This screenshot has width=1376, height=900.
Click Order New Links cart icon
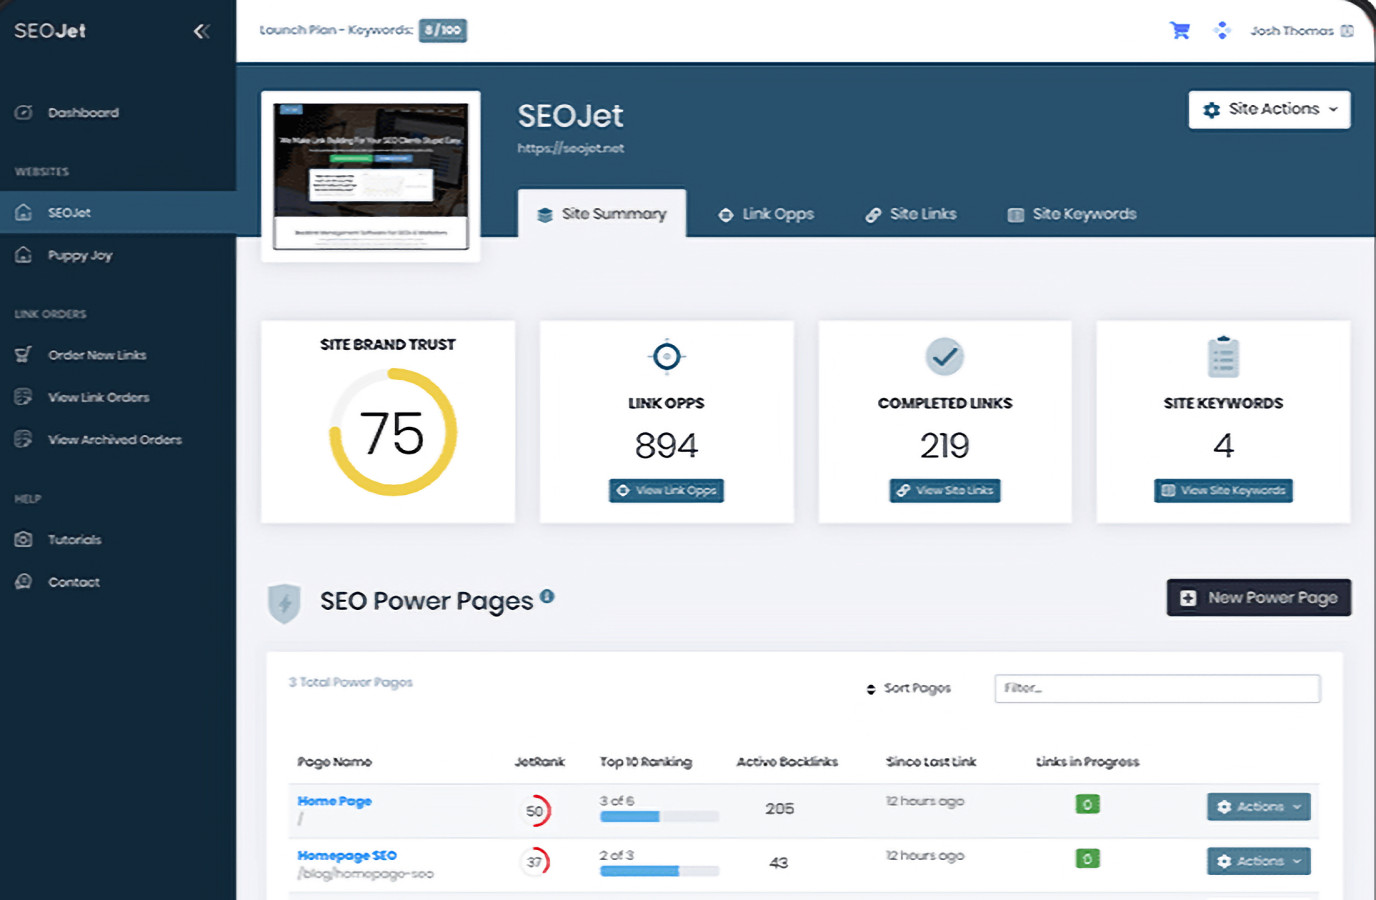tap(24, 355)
